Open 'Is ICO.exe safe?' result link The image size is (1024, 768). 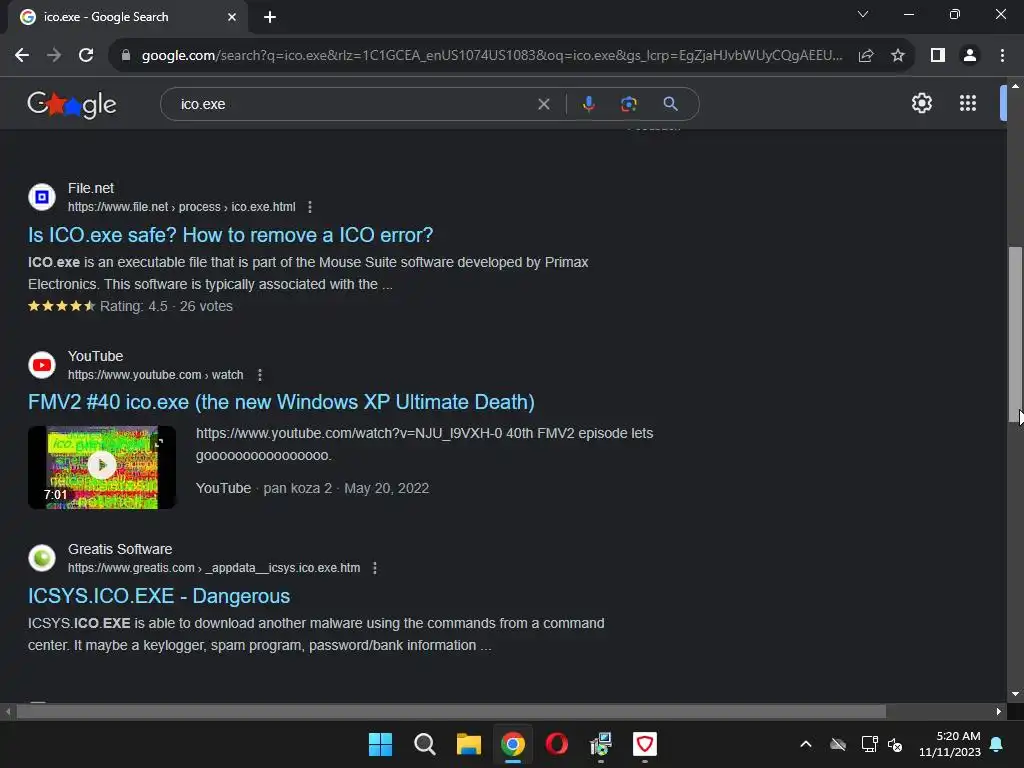point(231,235)
